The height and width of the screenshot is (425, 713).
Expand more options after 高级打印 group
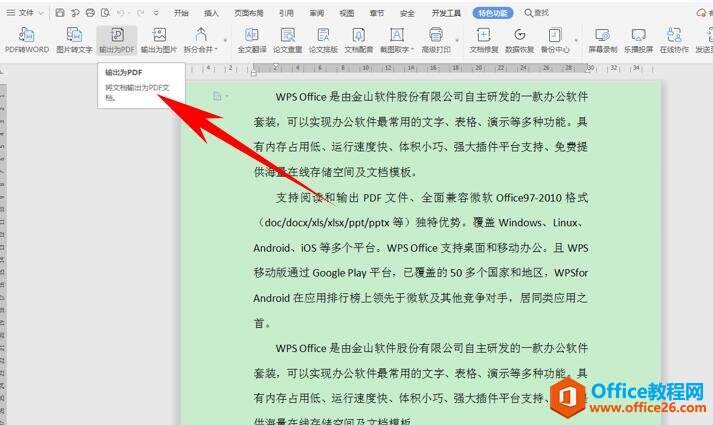click(457, 40)
